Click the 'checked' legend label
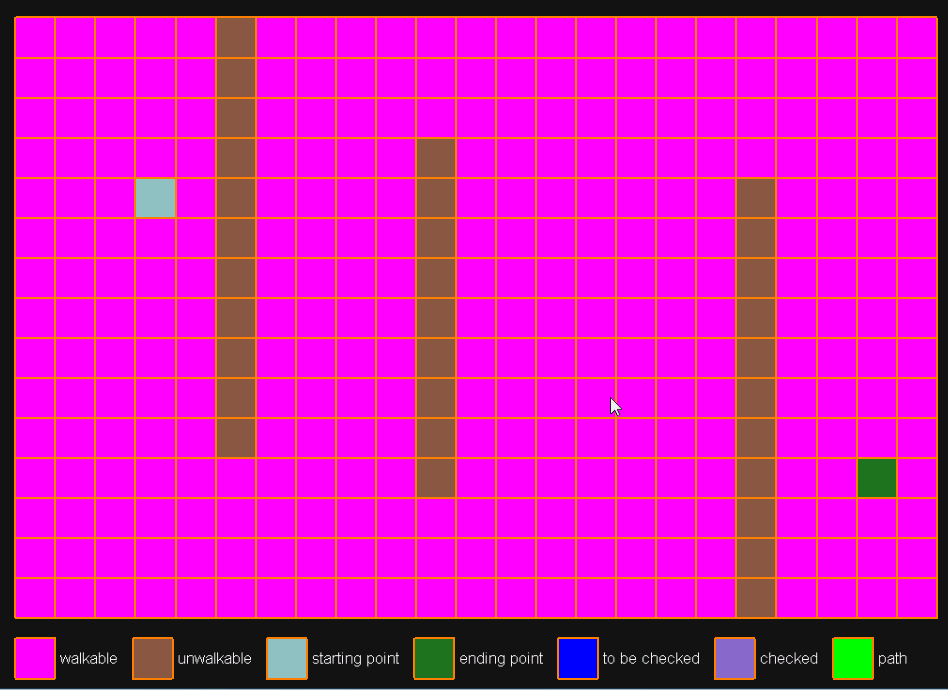 click(789, 659)
